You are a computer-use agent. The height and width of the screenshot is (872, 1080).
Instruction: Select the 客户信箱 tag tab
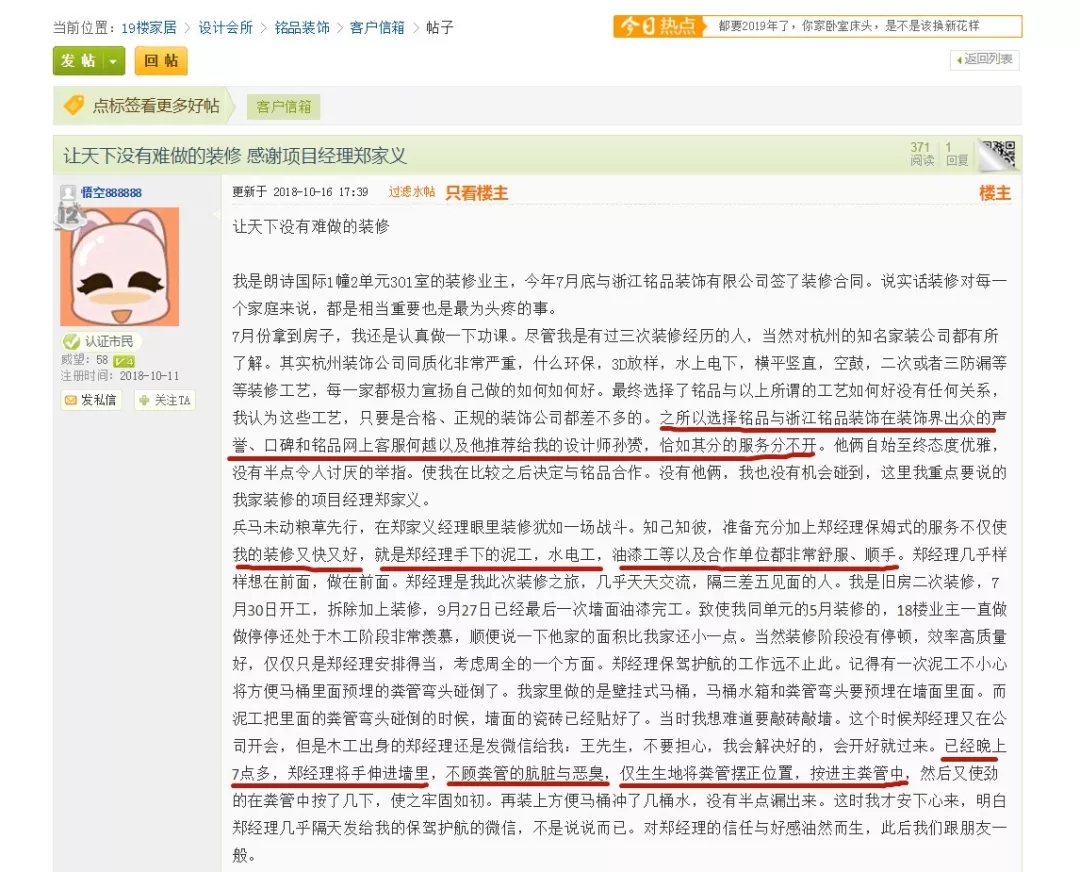point(283,106)
